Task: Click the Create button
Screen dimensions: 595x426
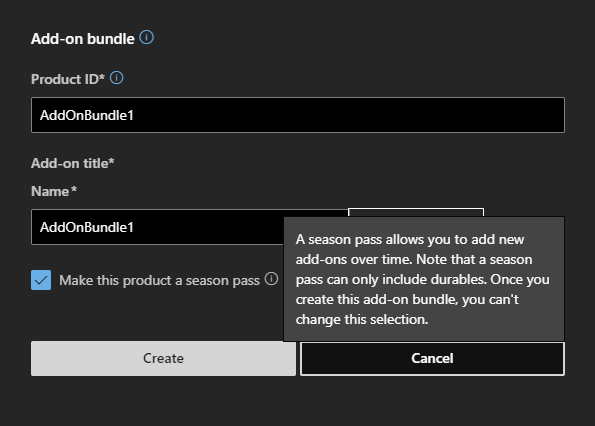Action: click(x=164, y=358)
